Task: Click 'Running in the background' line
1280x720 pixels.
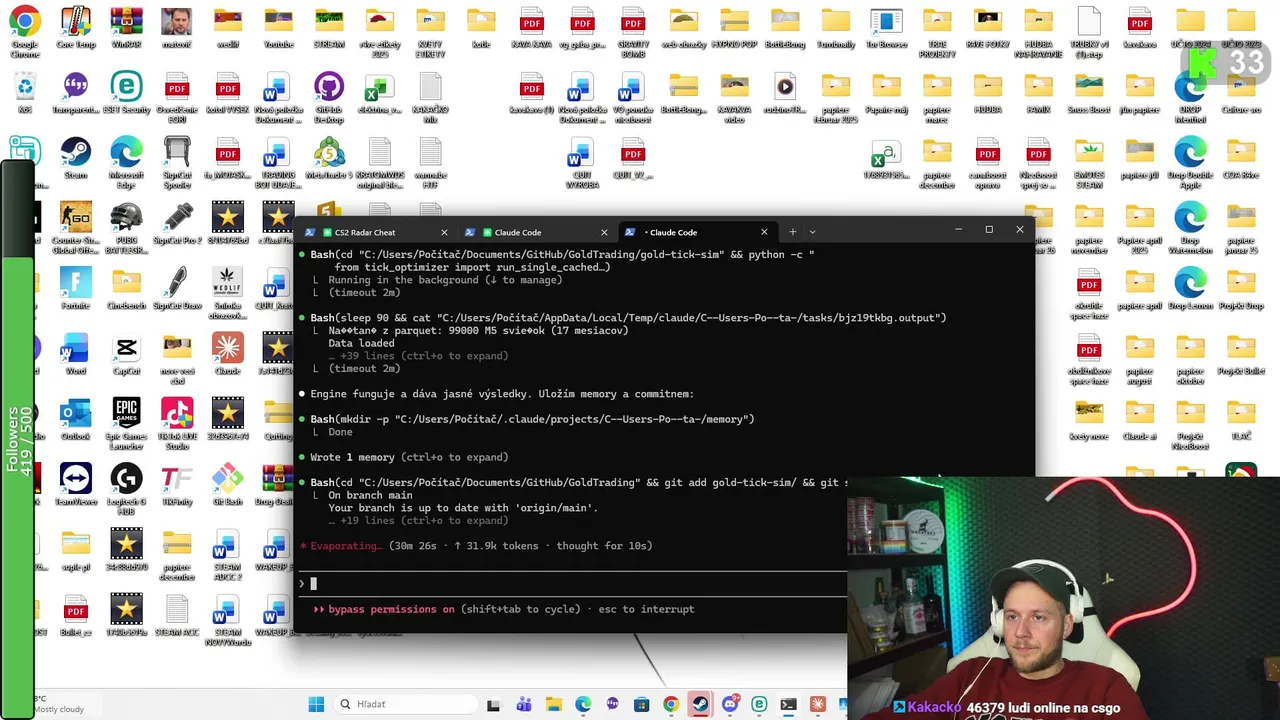Action: click(445, 280)
